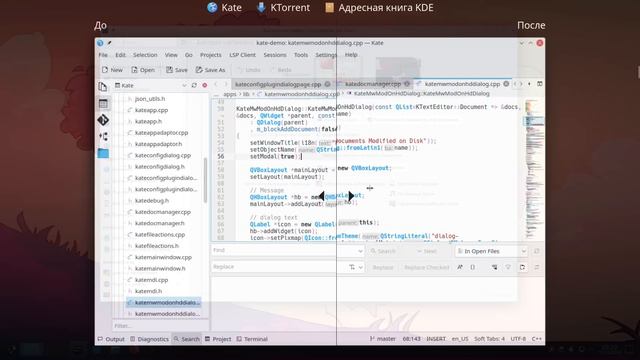Toggle the match case search option
The height and width of the screenshot is (360, 640).
(460, 267)
